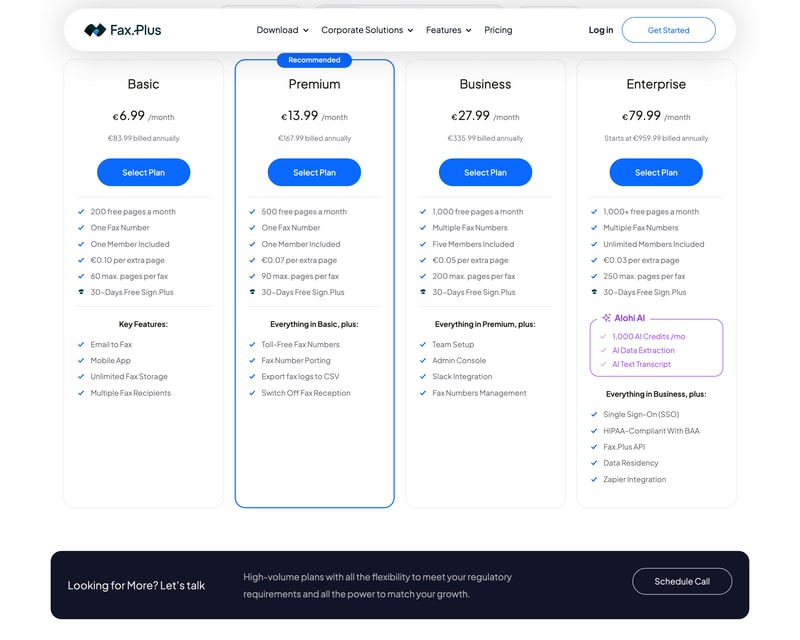
Task: Click the Schedule Call button
Action: 682,581
